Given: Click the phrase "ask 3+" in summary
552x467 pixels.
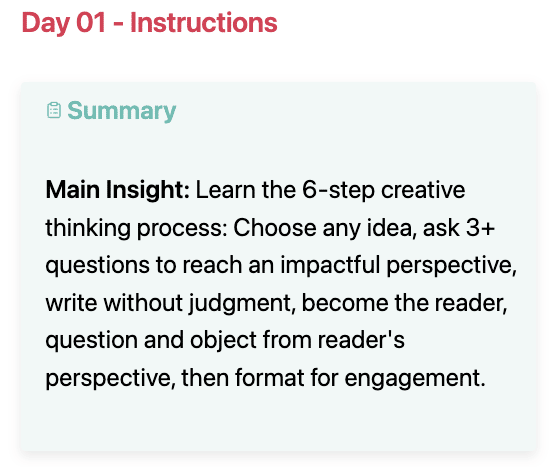Looking at the screenshot, I should tap(459, 228).
